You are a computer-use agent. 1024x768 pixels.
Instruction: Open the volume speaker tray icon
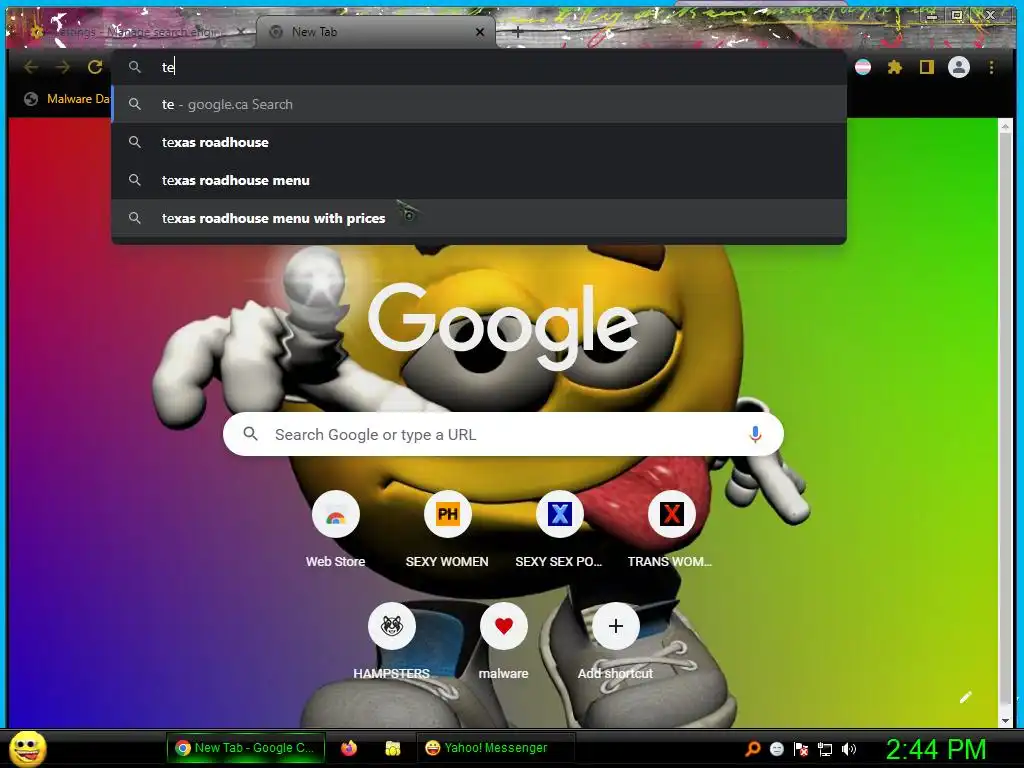(x=849, y=748)
